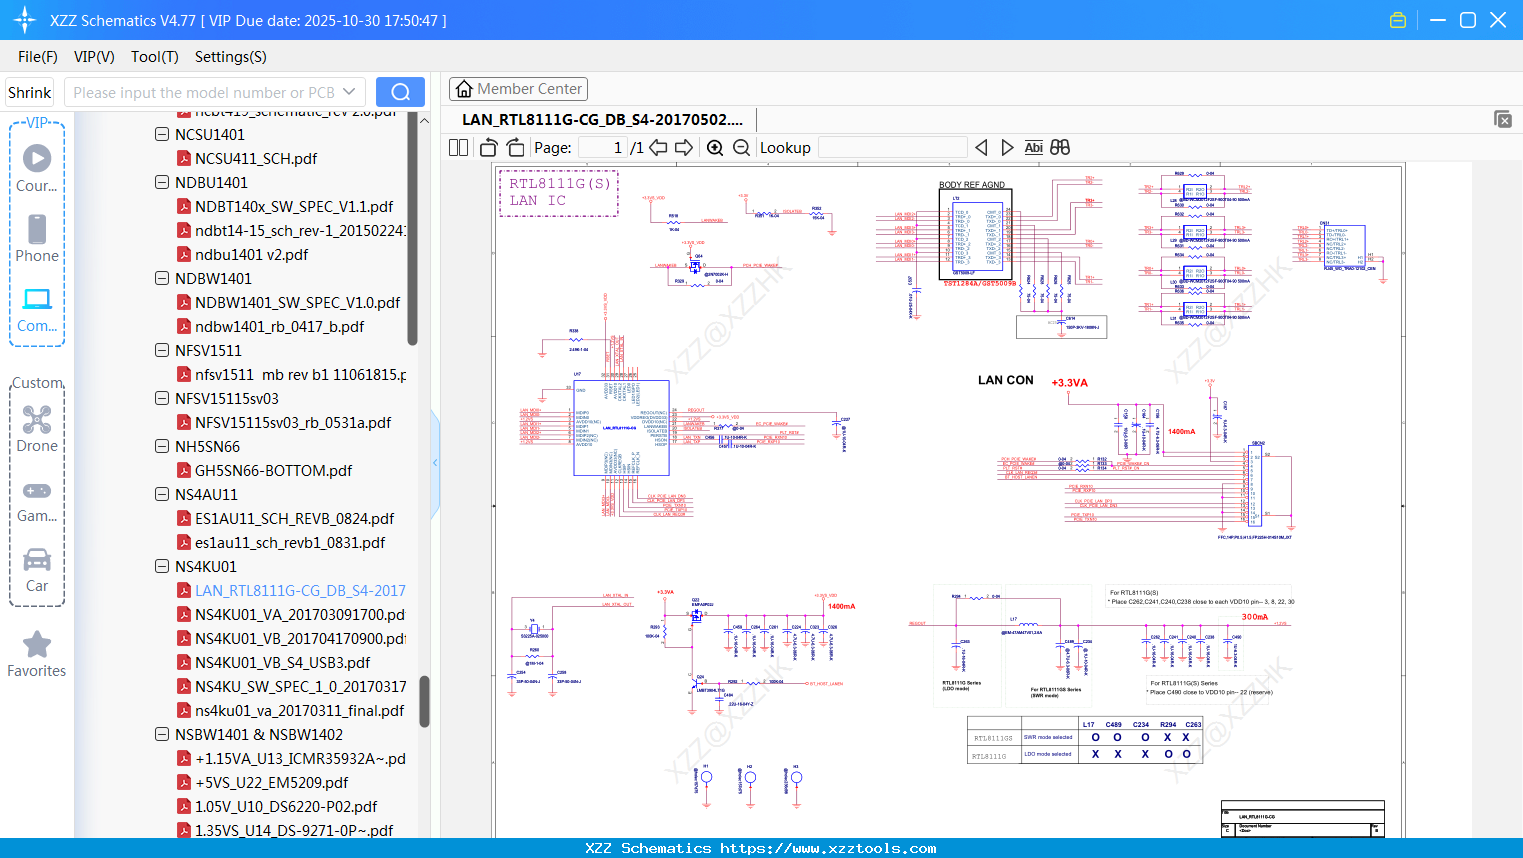Collapse the NDBW1401 tree node
The width and height of the screenshot is (1523, 858).
pyautogui.click(x=162, y=278)
